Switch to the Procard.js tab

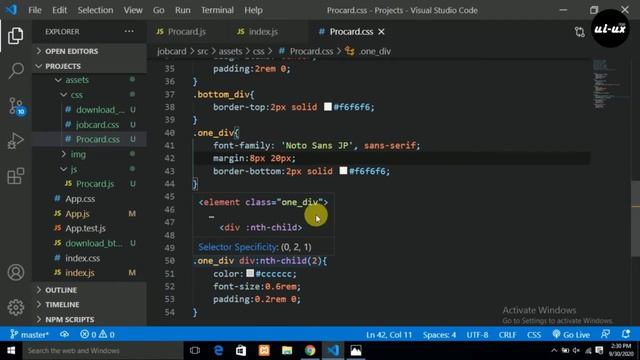186,31
